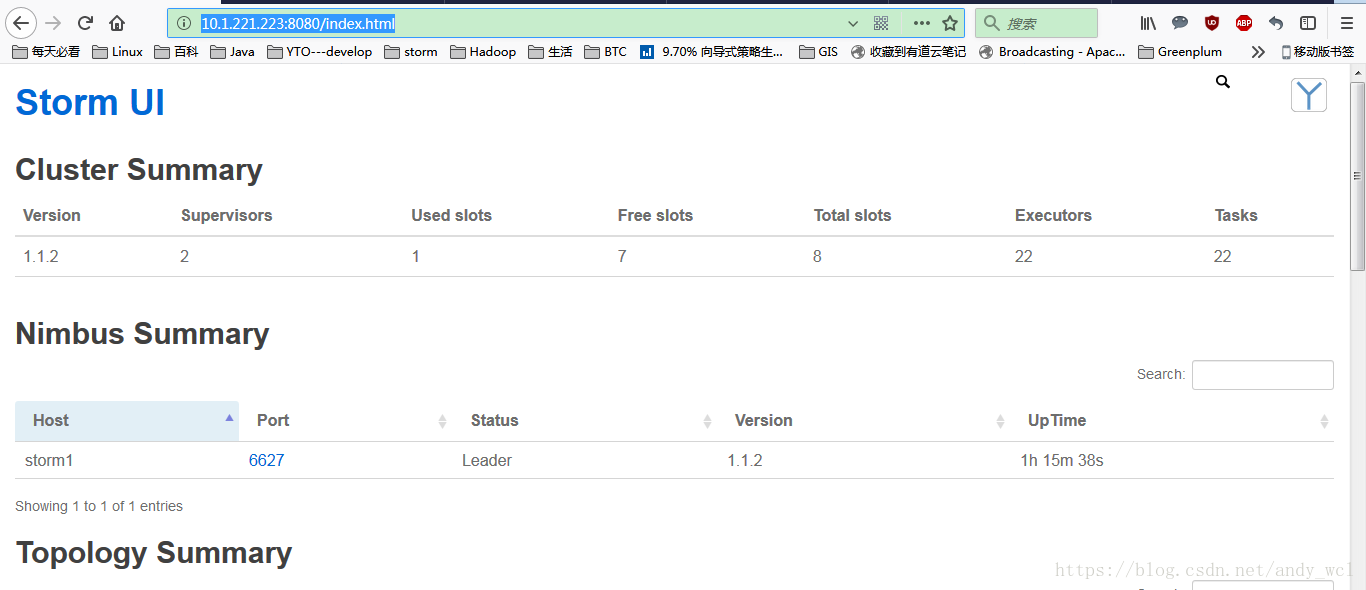Click the chat bubble extension icon
1366x590 pixels.
(x=1180, y=23)
